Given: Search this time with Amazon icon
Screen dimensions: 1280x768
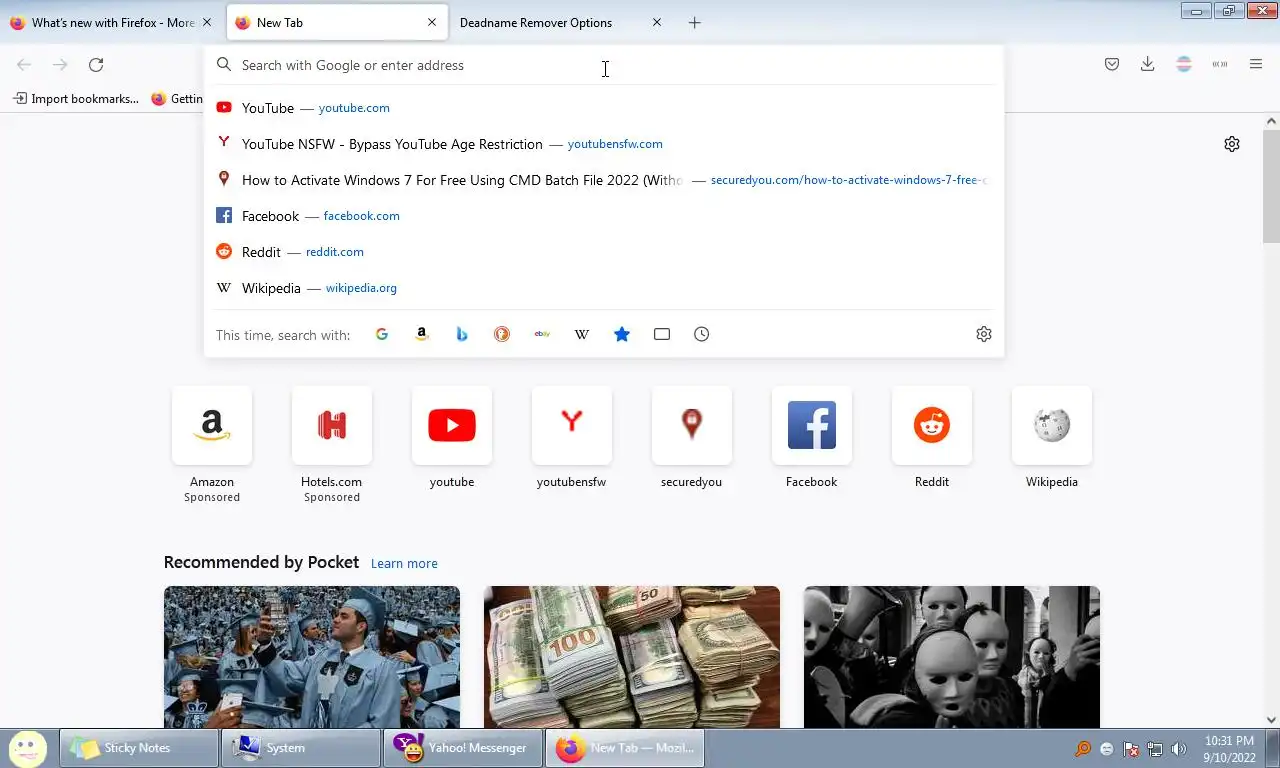Looking at the screenshot, I should pos(422,334).
